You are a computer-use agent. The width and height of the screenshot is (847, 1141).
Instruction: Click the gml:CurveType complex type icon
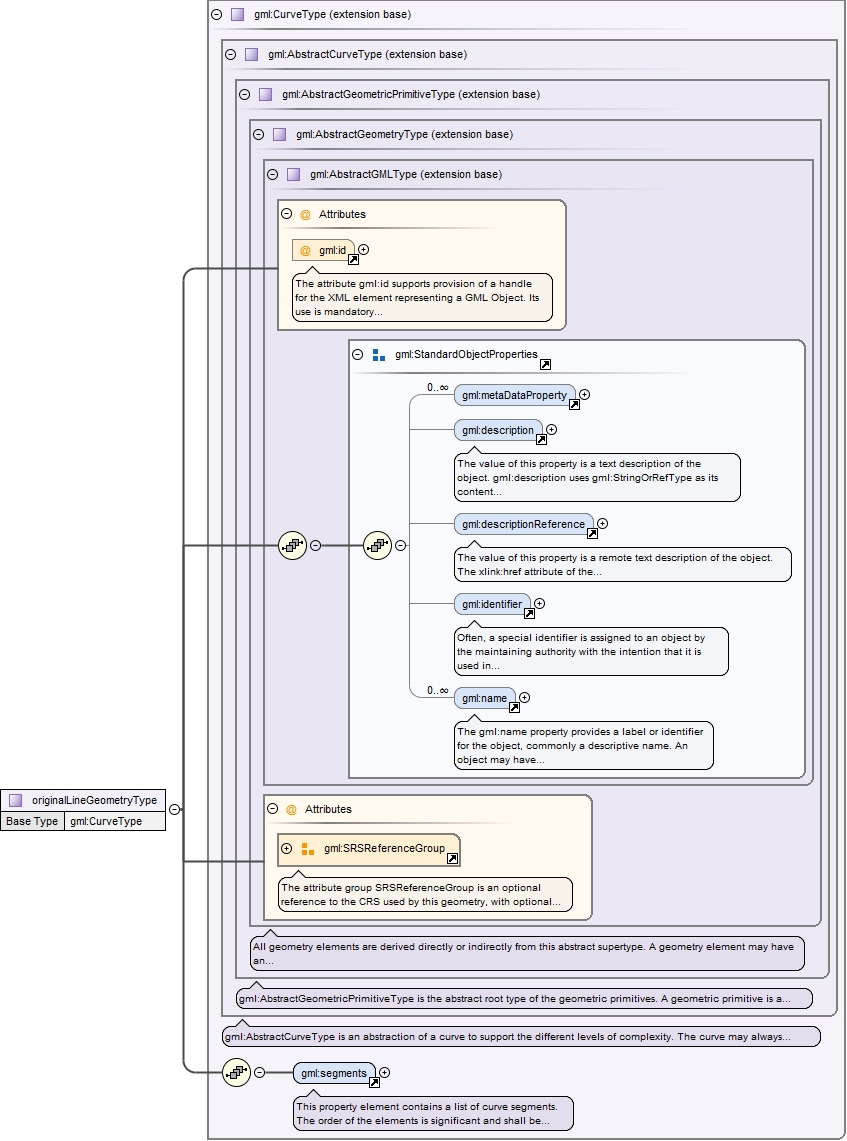(237, 14)
